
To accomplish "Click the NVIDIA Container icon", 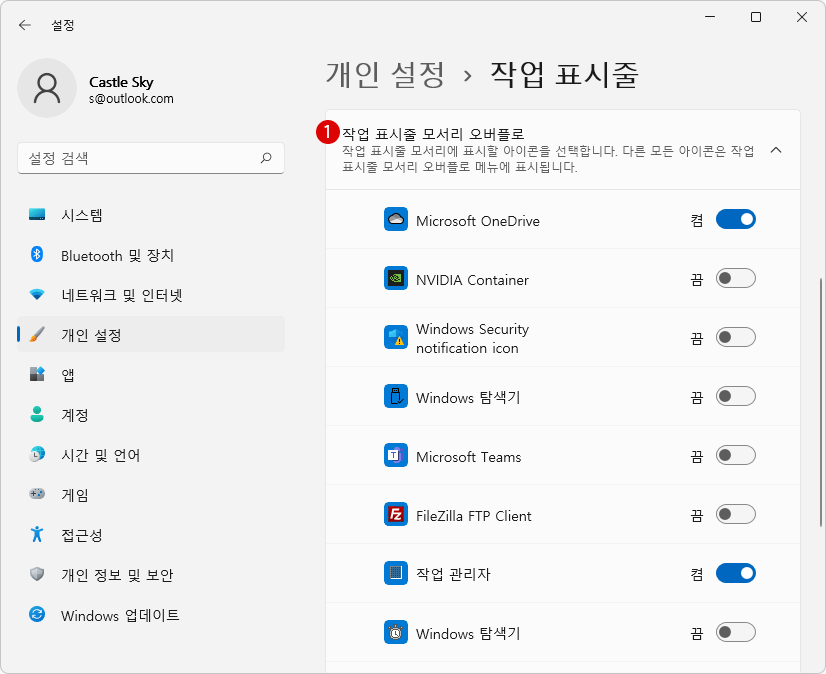I will 396,278.
